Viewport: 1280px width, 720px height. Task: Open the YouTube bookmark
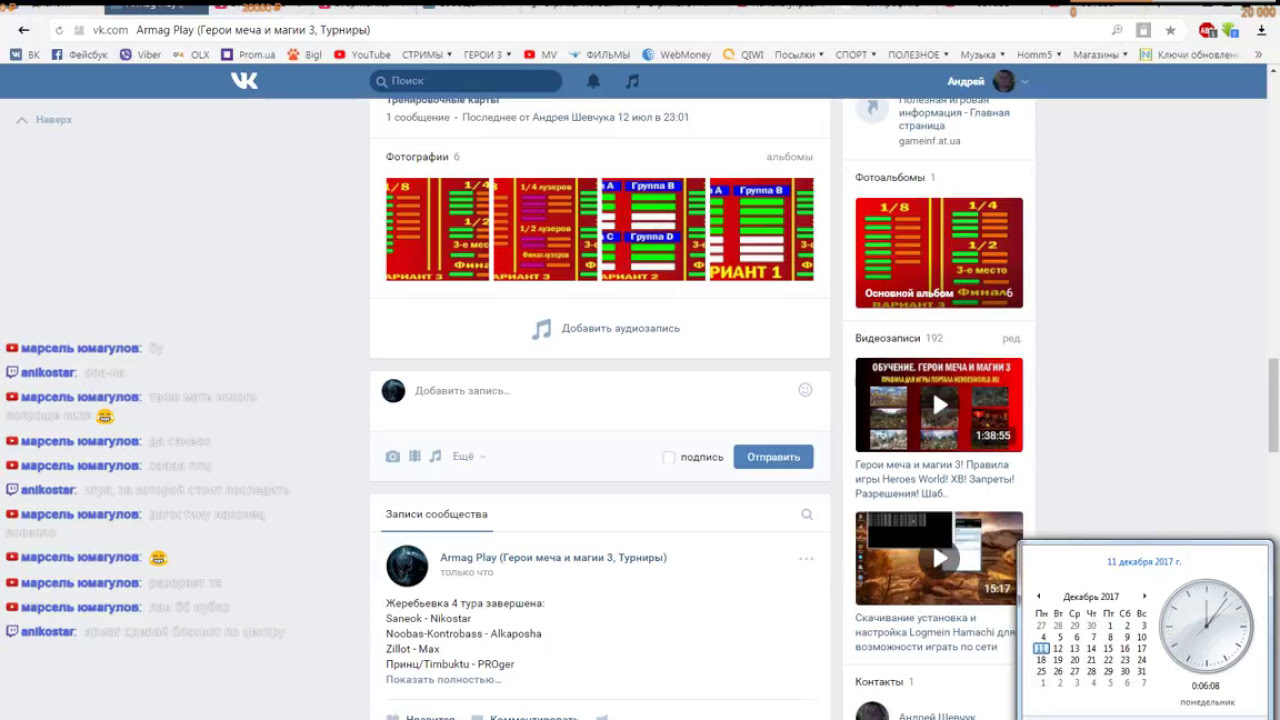[362, 55]
